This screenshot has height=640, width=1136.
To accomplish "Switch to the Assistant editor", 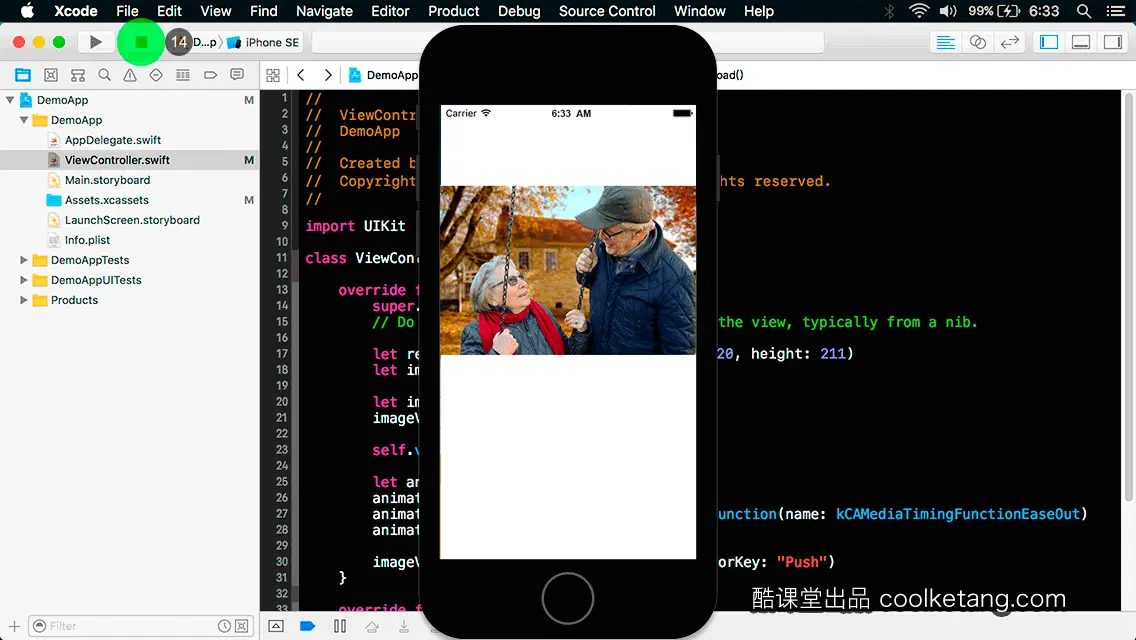I will tap(977, 43).
